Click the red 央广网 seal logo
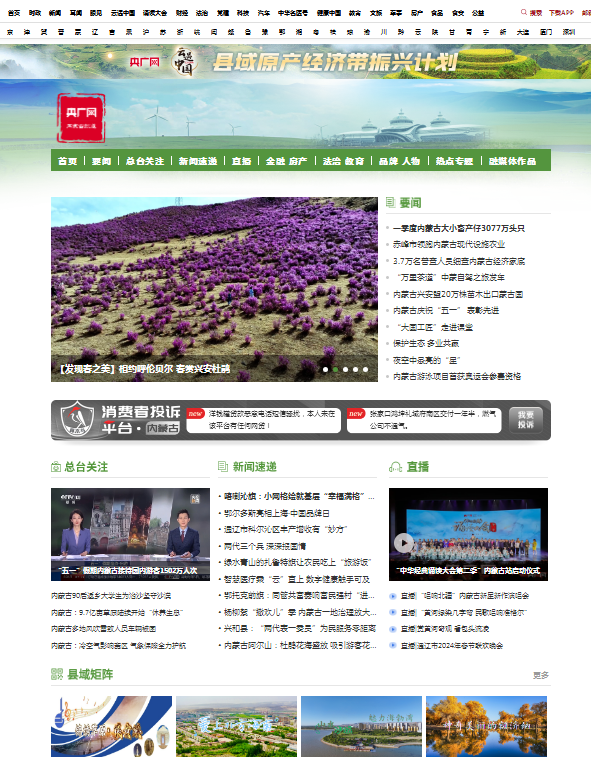Image resolution: width=591 pixels, height=763 pixels. click(81, 118)
